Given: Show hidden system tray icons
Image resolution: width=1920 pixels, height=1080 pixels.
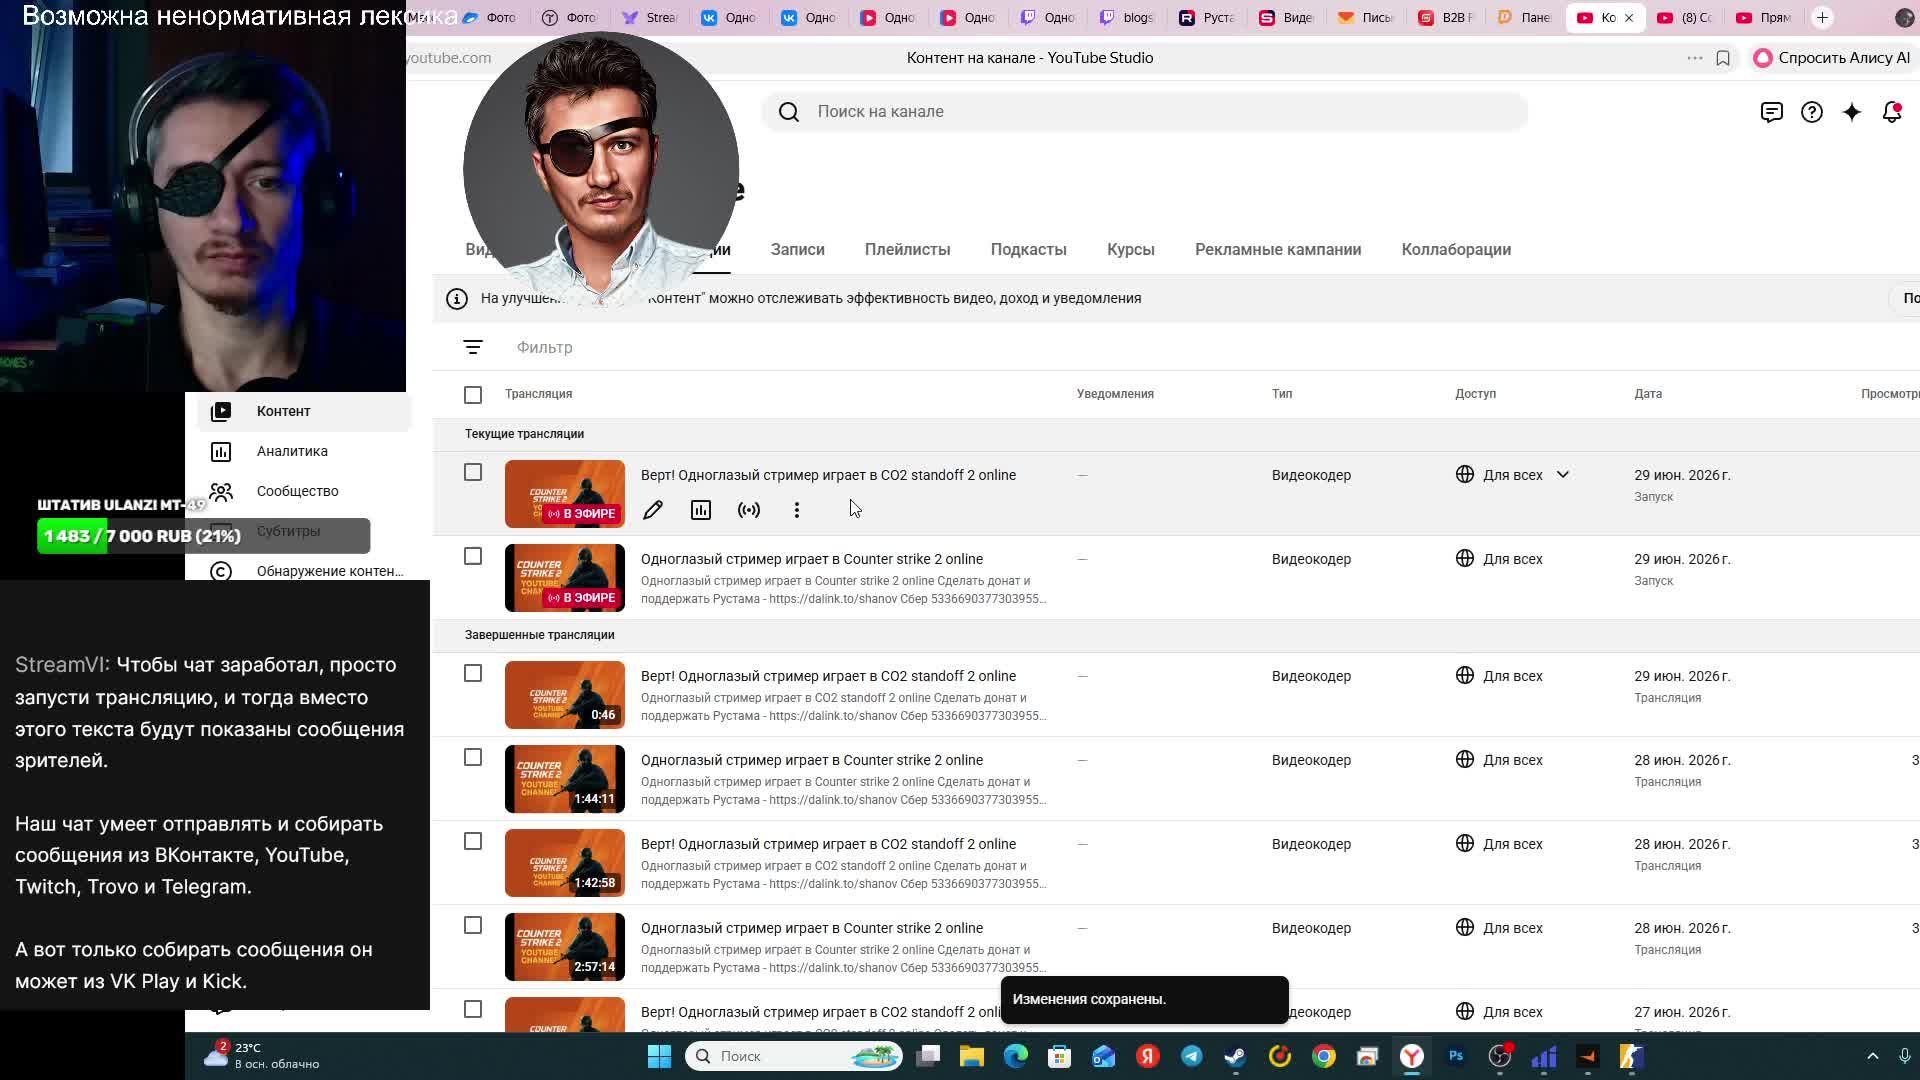Looking at the screenshot, I should 1873,1056.
